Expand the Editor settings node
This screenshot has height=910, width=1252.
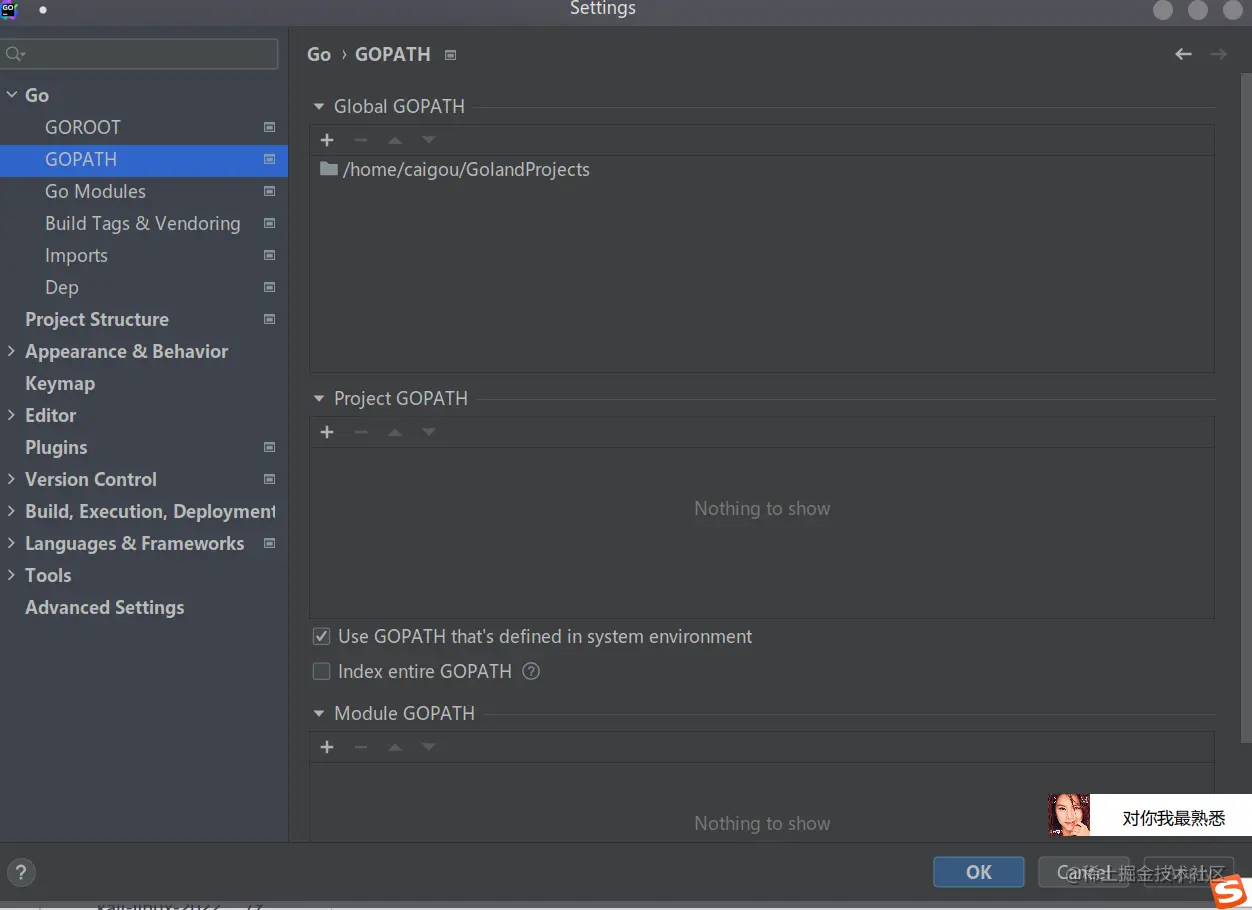[12, 415]
